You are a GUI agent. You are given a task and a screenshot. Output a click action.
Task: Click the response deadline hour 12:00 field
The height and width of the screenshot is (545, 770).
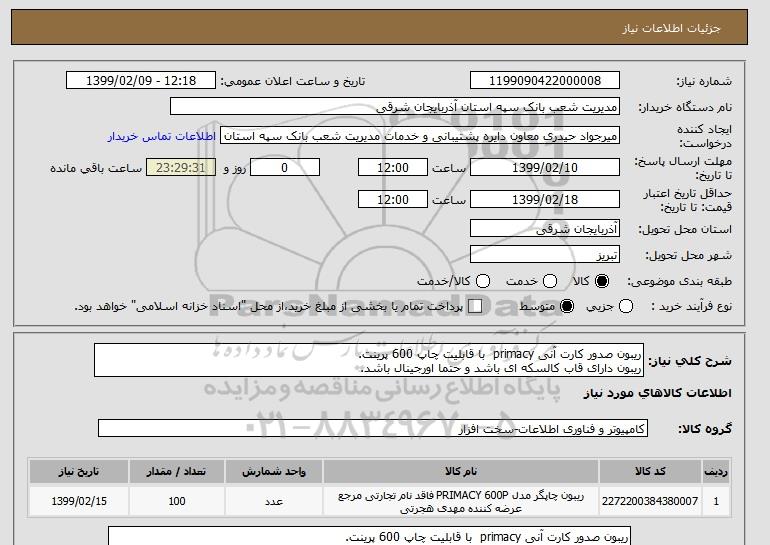pyautogui.click(x=393, y=167)
